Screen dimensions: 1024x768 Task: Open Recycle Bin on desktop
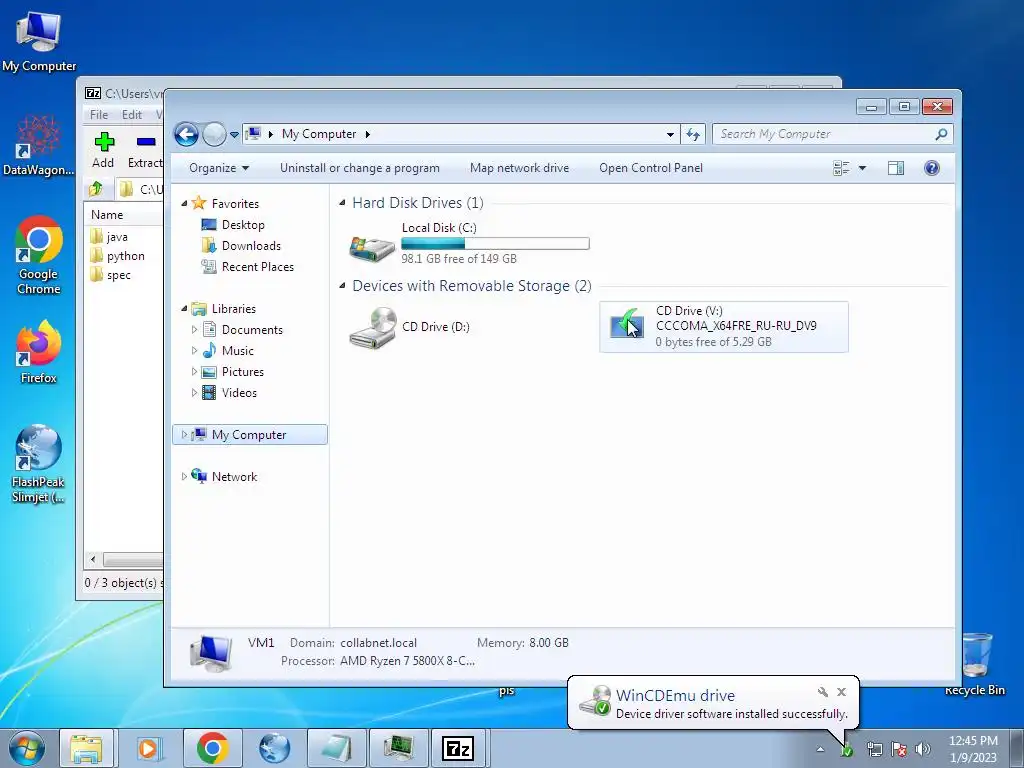(x=975, y=663)
